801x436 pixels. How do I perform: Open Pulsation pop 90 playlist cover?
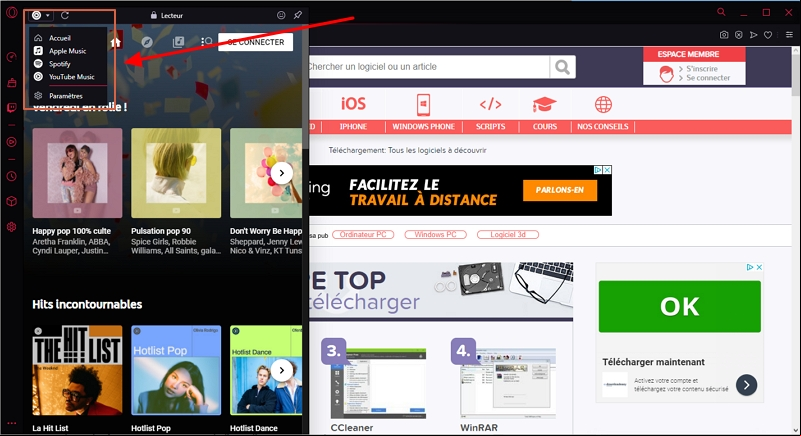pos(176,173)
